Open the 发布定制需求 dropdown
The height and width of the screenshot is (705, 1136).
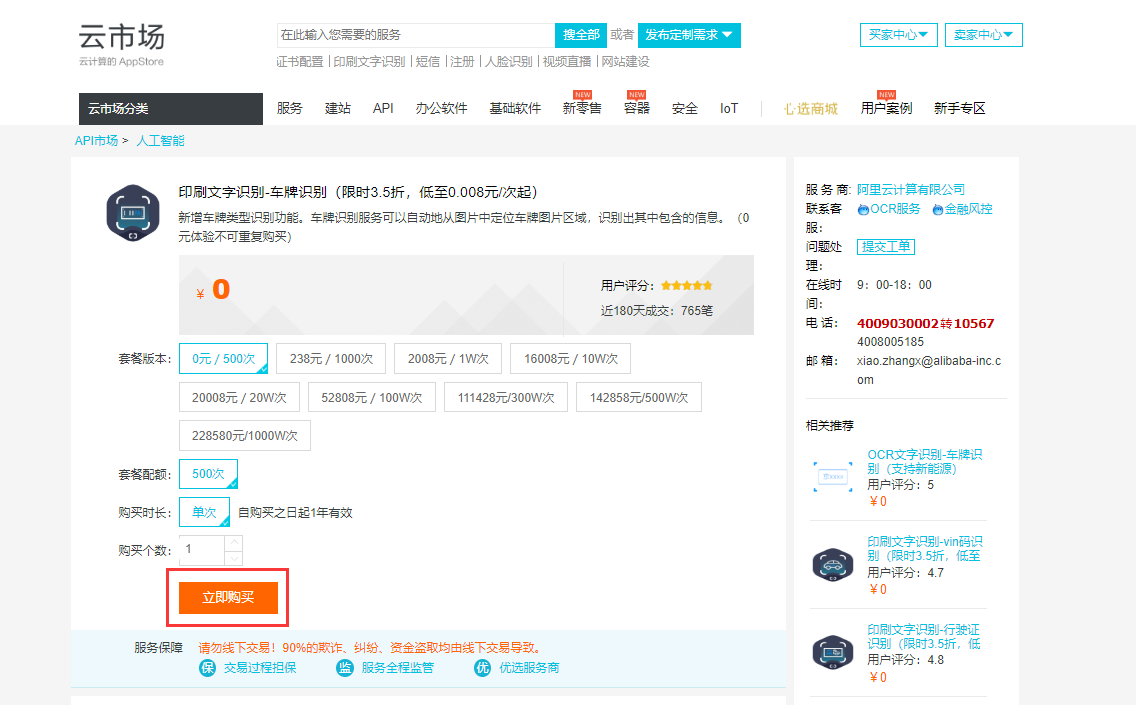pyautogui.click(x=689, y=35)
